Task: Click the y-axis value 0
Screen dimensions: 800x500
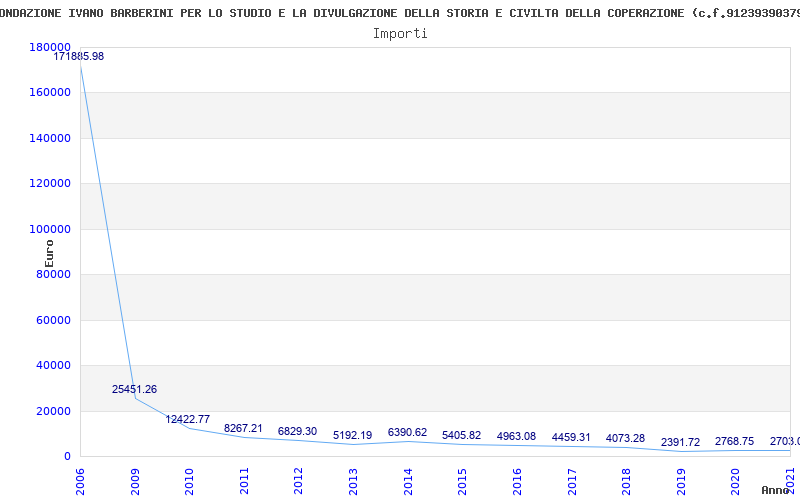Action: click(x=67, y=457)
